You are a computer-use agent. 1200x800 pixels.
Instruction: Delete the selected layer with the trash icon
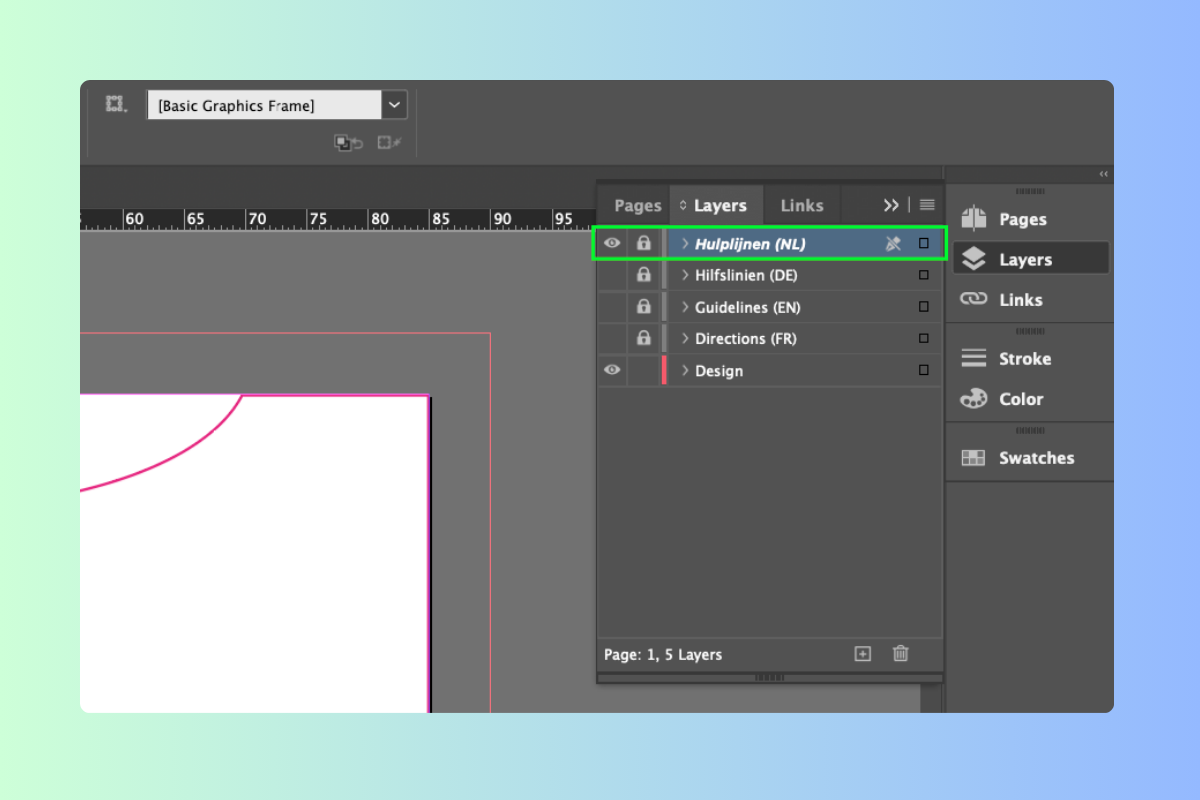pos(901,654)
